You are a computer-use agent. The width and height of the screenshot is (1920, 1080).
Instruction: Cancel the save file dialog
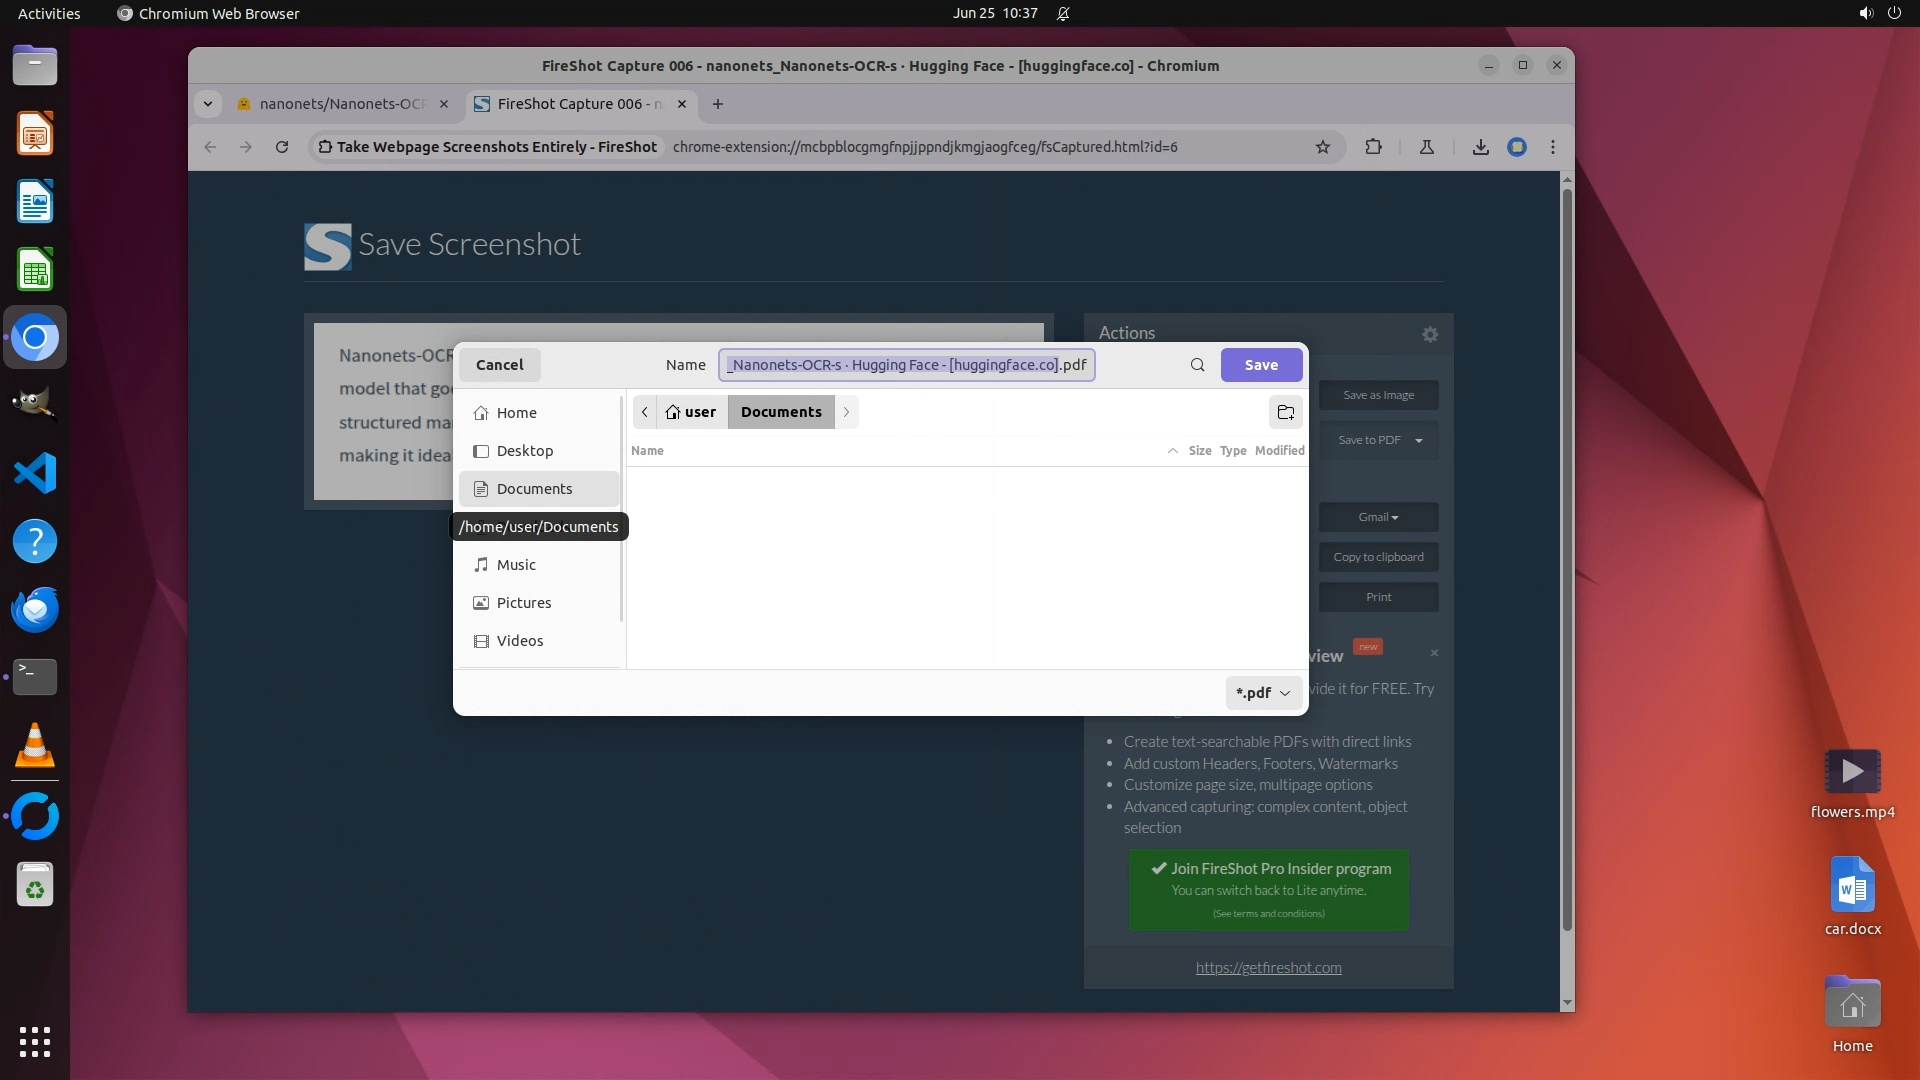coord(499,365)
